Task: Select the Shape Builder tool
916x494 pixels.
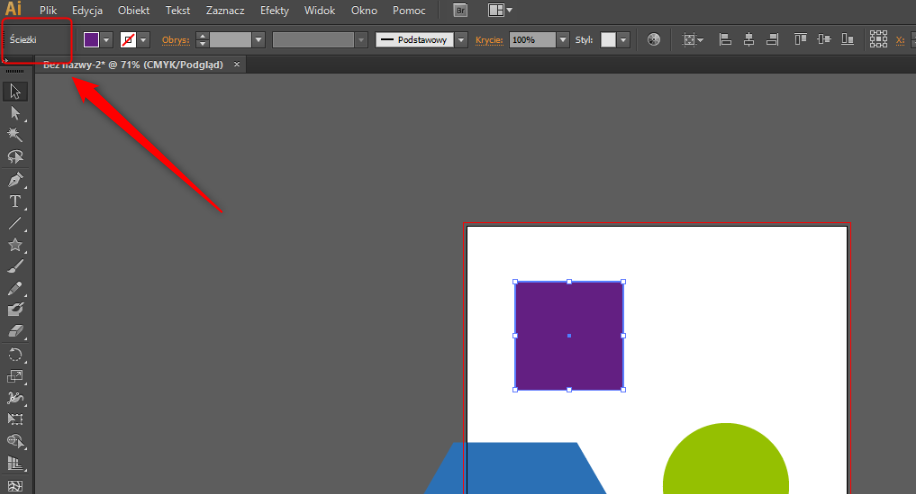Action: (x=15, y=441)
